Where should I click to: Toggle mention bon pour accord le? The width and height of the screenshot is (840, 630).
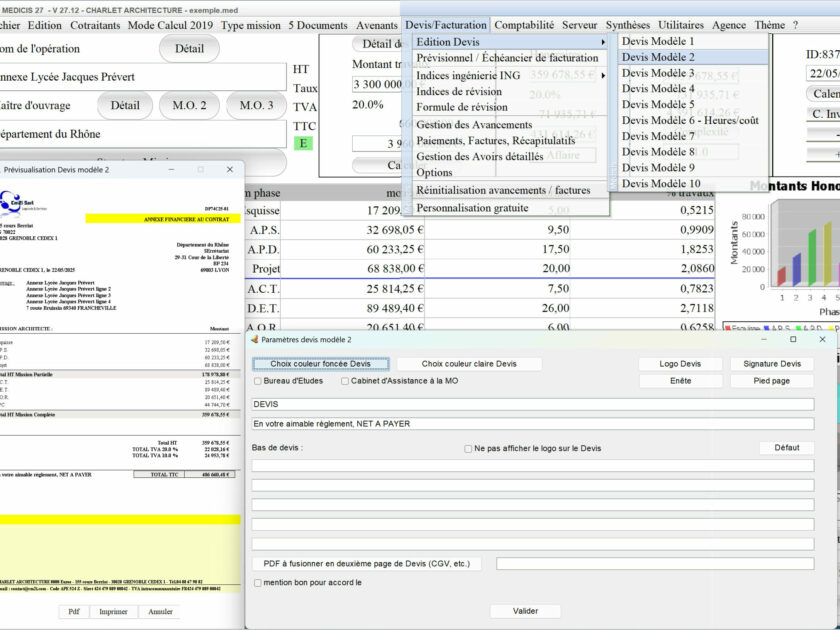tap(258, 583)
